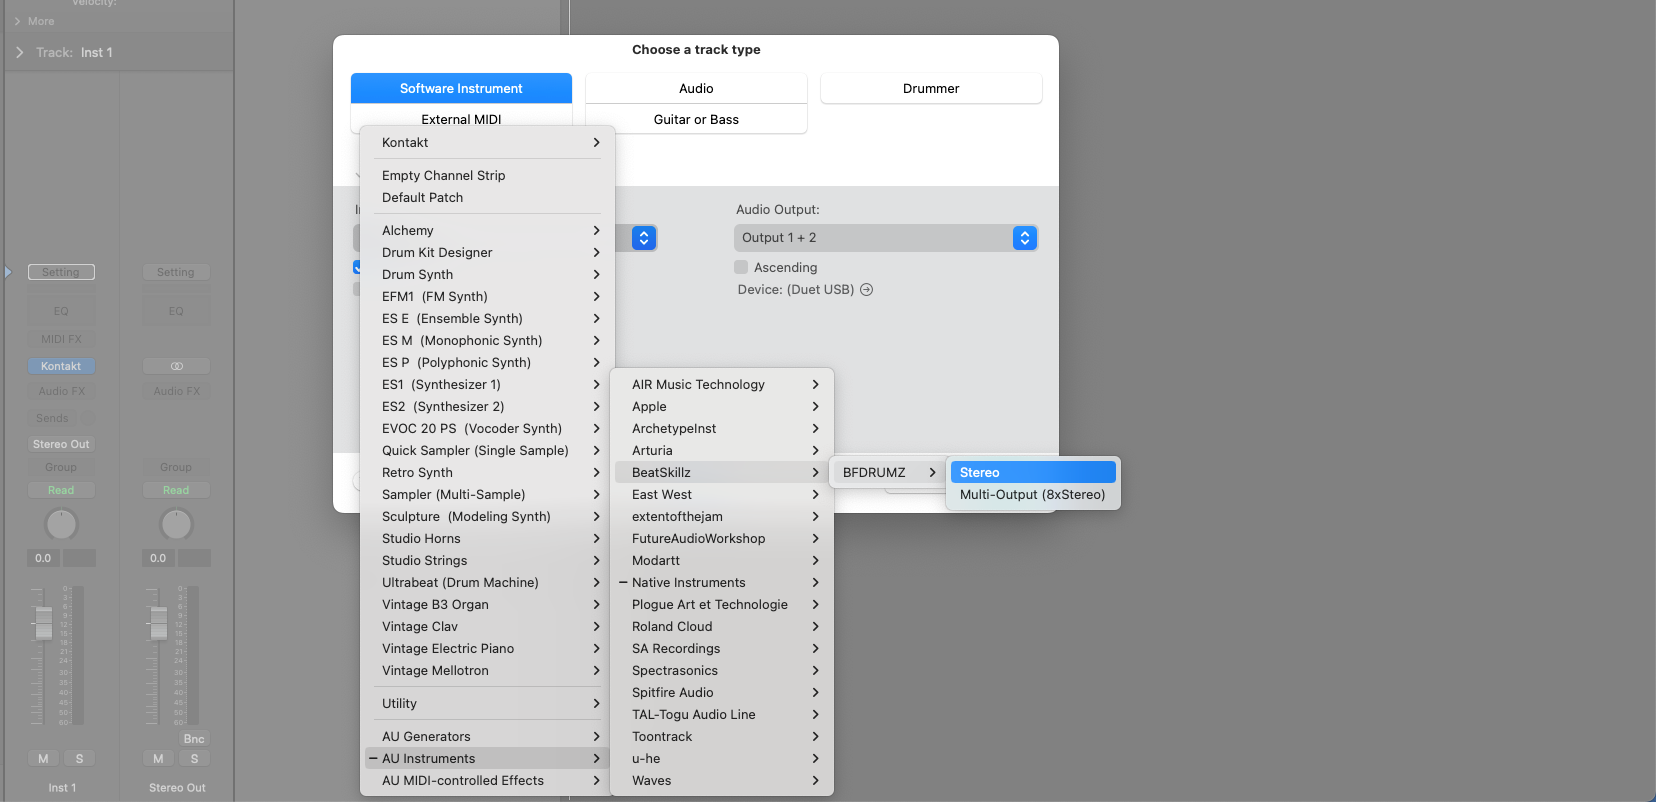The width and height of the screenshot is (1656, 802).
Task: Open Stereo Out output slot
Action: pos(61,444)
